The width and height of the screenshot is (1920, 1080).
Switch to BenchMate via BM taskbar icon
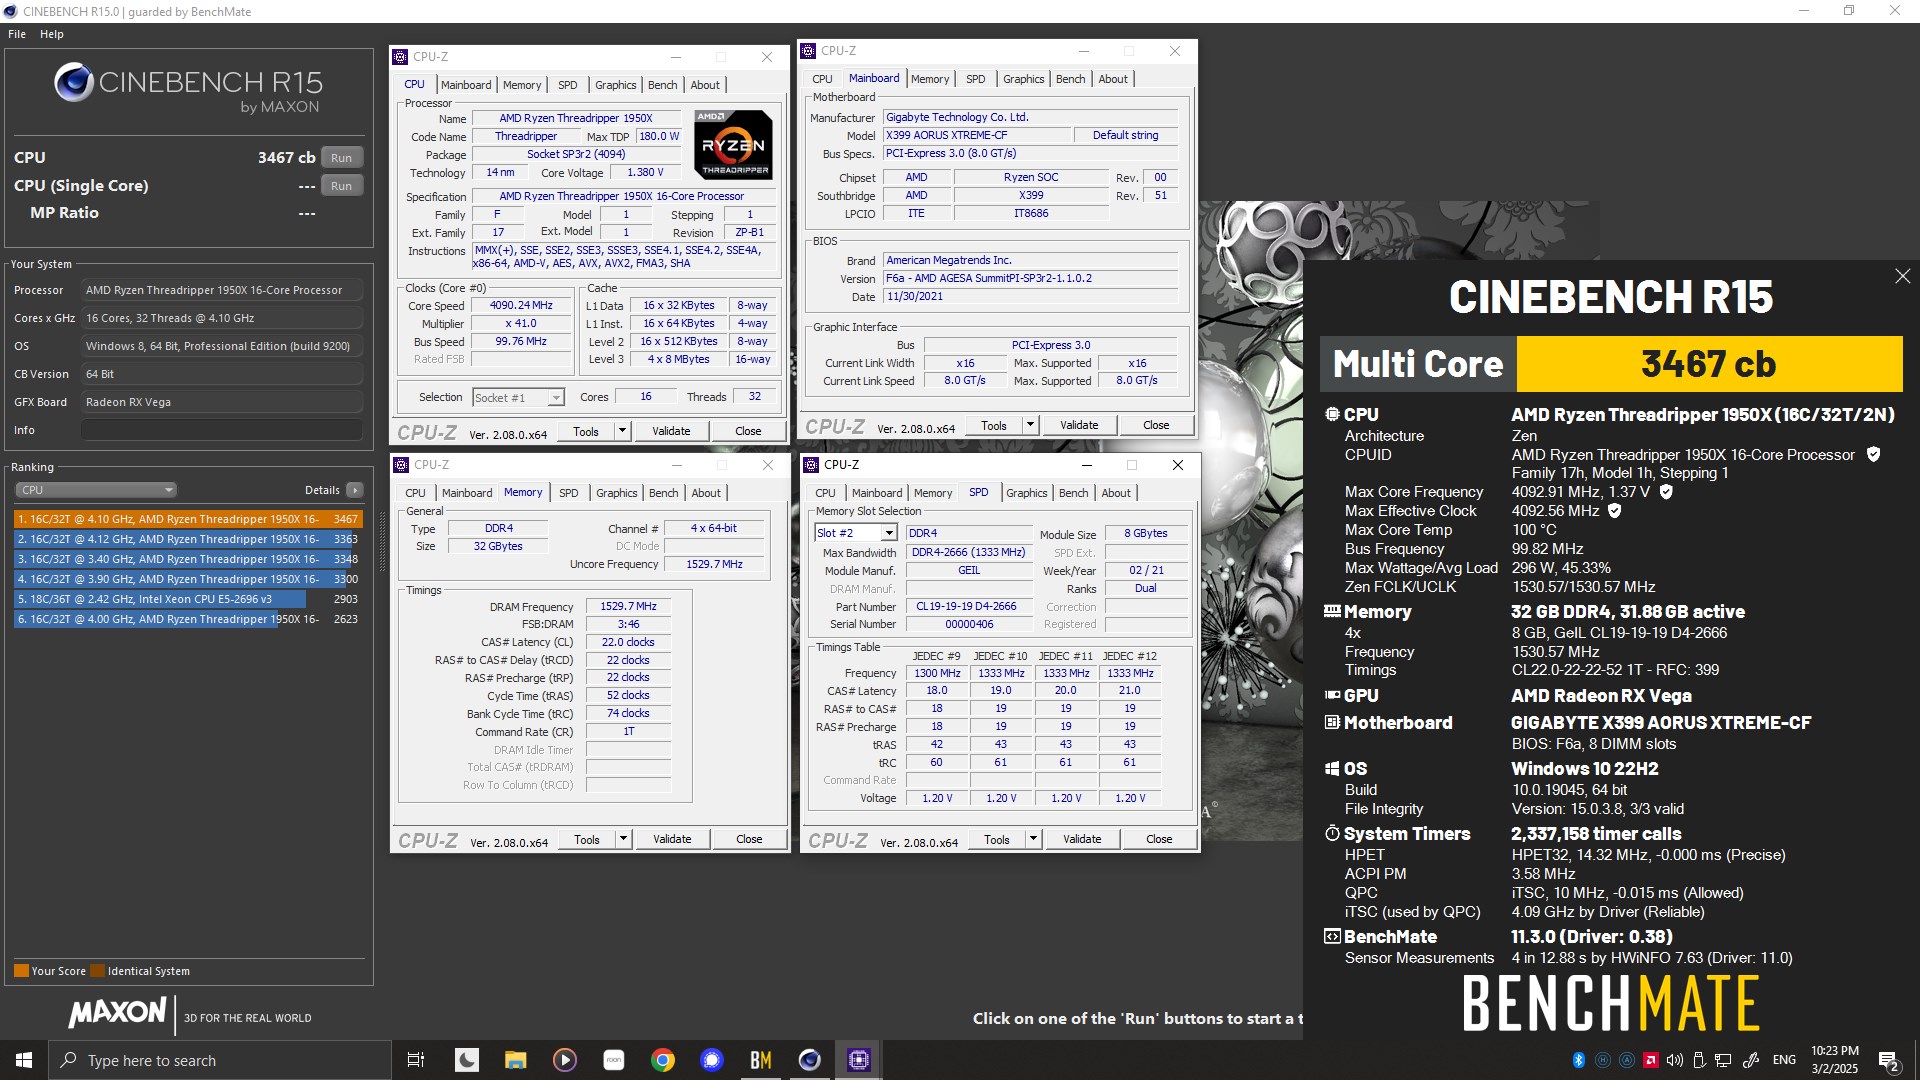pyautogui.click(x=760, y=1060)
